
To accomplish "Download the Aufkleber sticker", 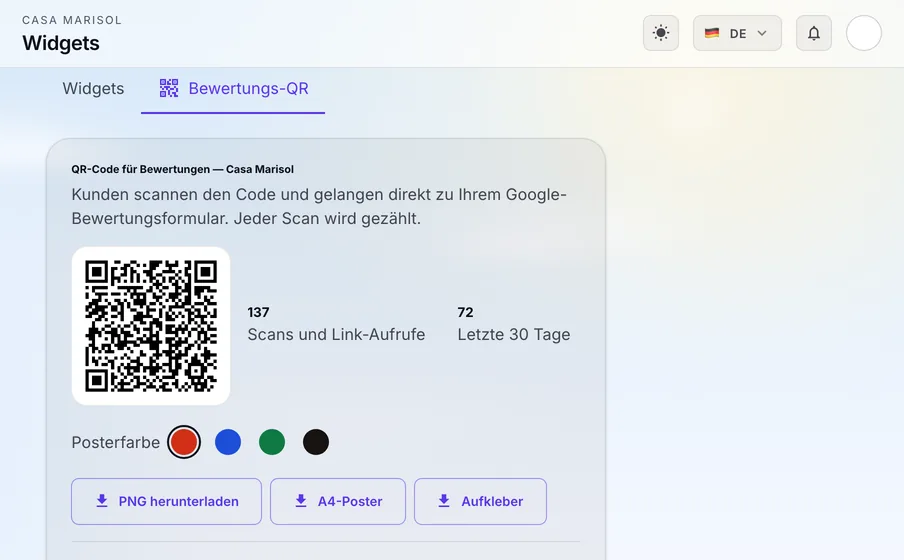I will point(480,501).
